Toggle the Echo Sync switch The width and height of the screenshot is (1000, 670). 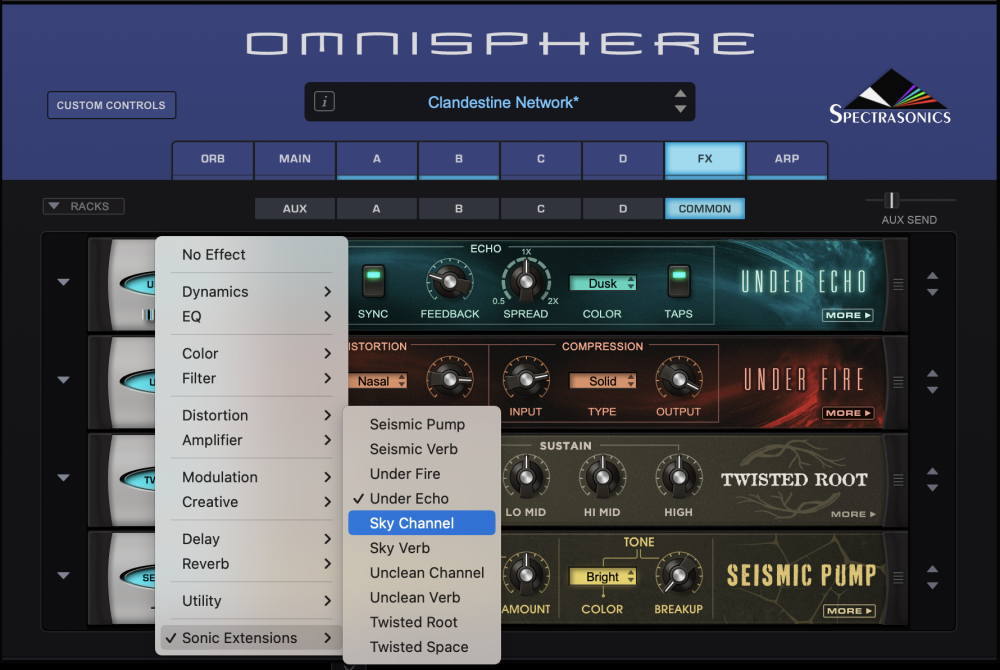[x=373, y=281]
